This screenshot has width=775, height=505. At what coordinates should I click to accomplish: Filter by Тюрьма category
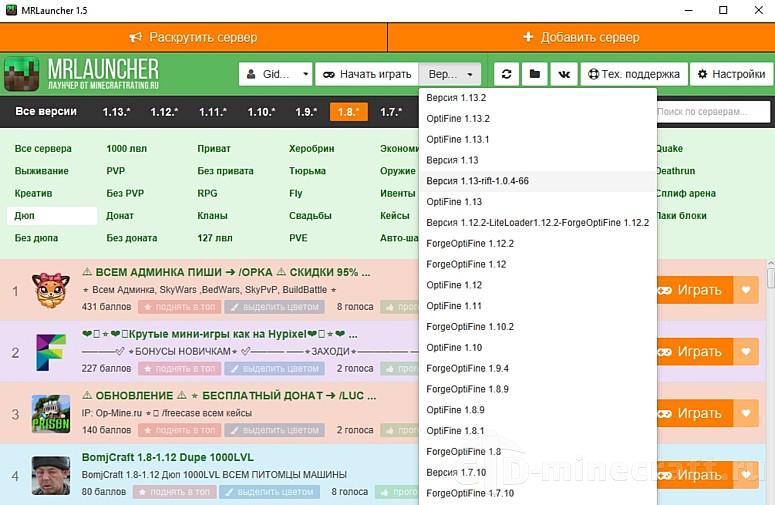307,171
